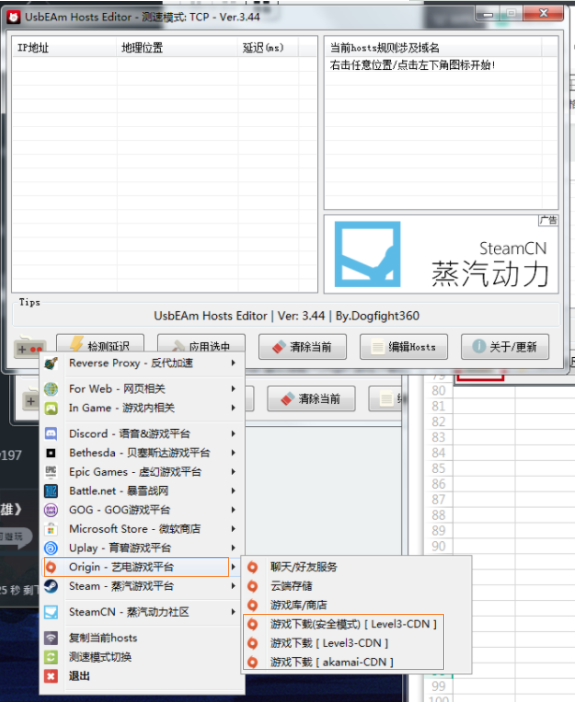This screenshot has height=702, width=587.
Task: Click Origin icon beside 聊天/好友服务
Action: (x=253, y=567)
